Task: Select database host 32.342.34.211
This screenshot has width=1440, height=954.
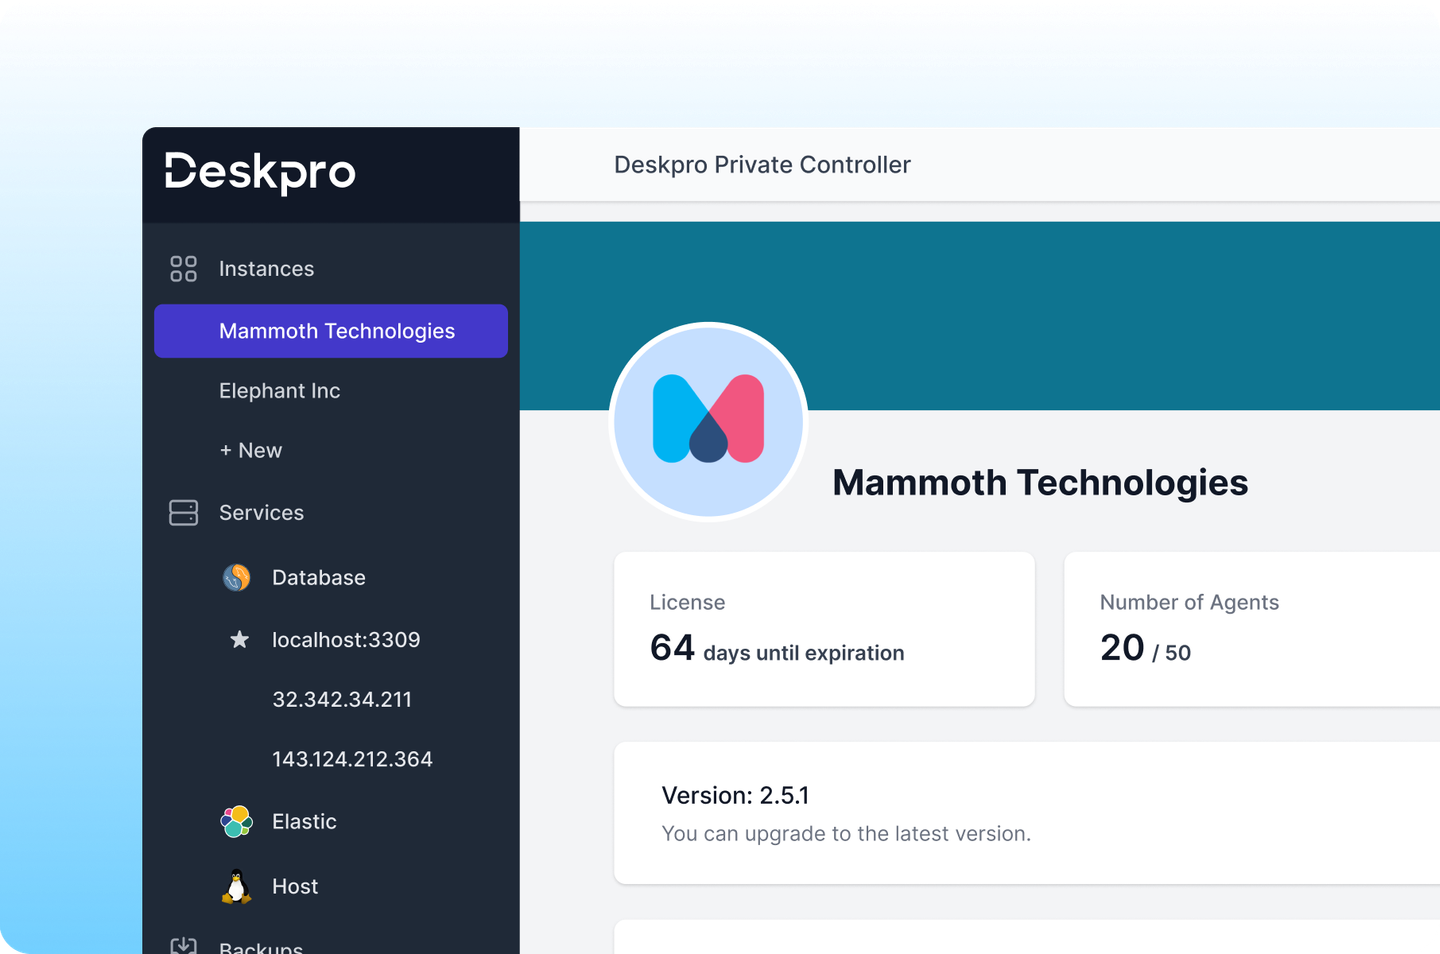Action: point(342,699)
